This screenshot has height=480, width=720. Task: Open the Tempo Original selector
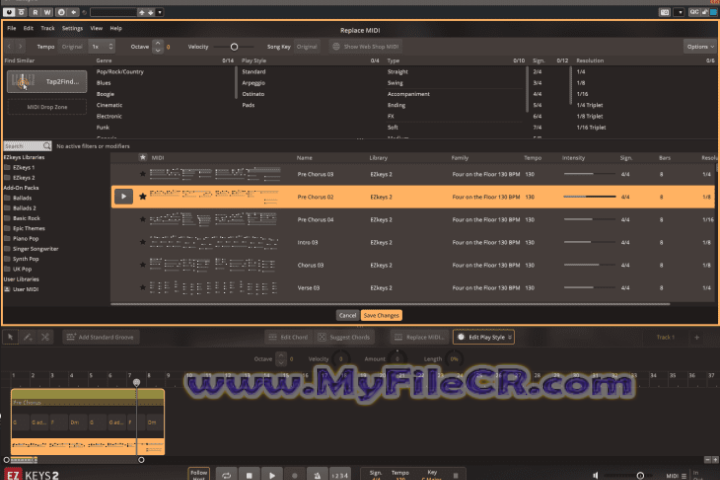point(72,46)
